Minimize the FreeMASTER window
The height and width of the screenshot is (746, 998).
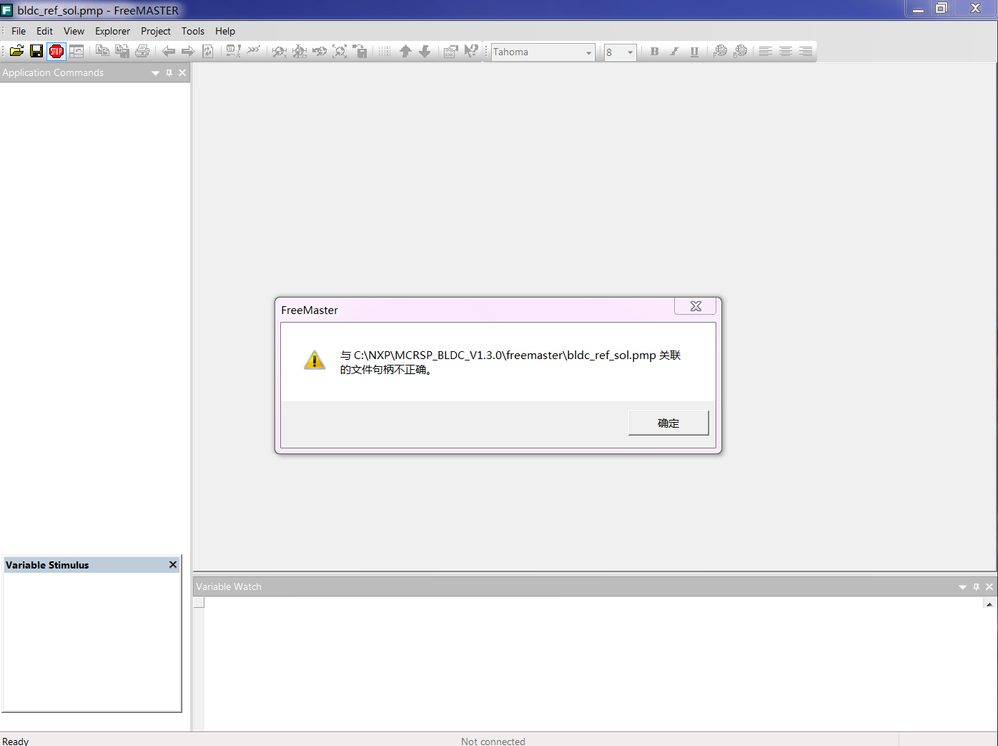918,9
